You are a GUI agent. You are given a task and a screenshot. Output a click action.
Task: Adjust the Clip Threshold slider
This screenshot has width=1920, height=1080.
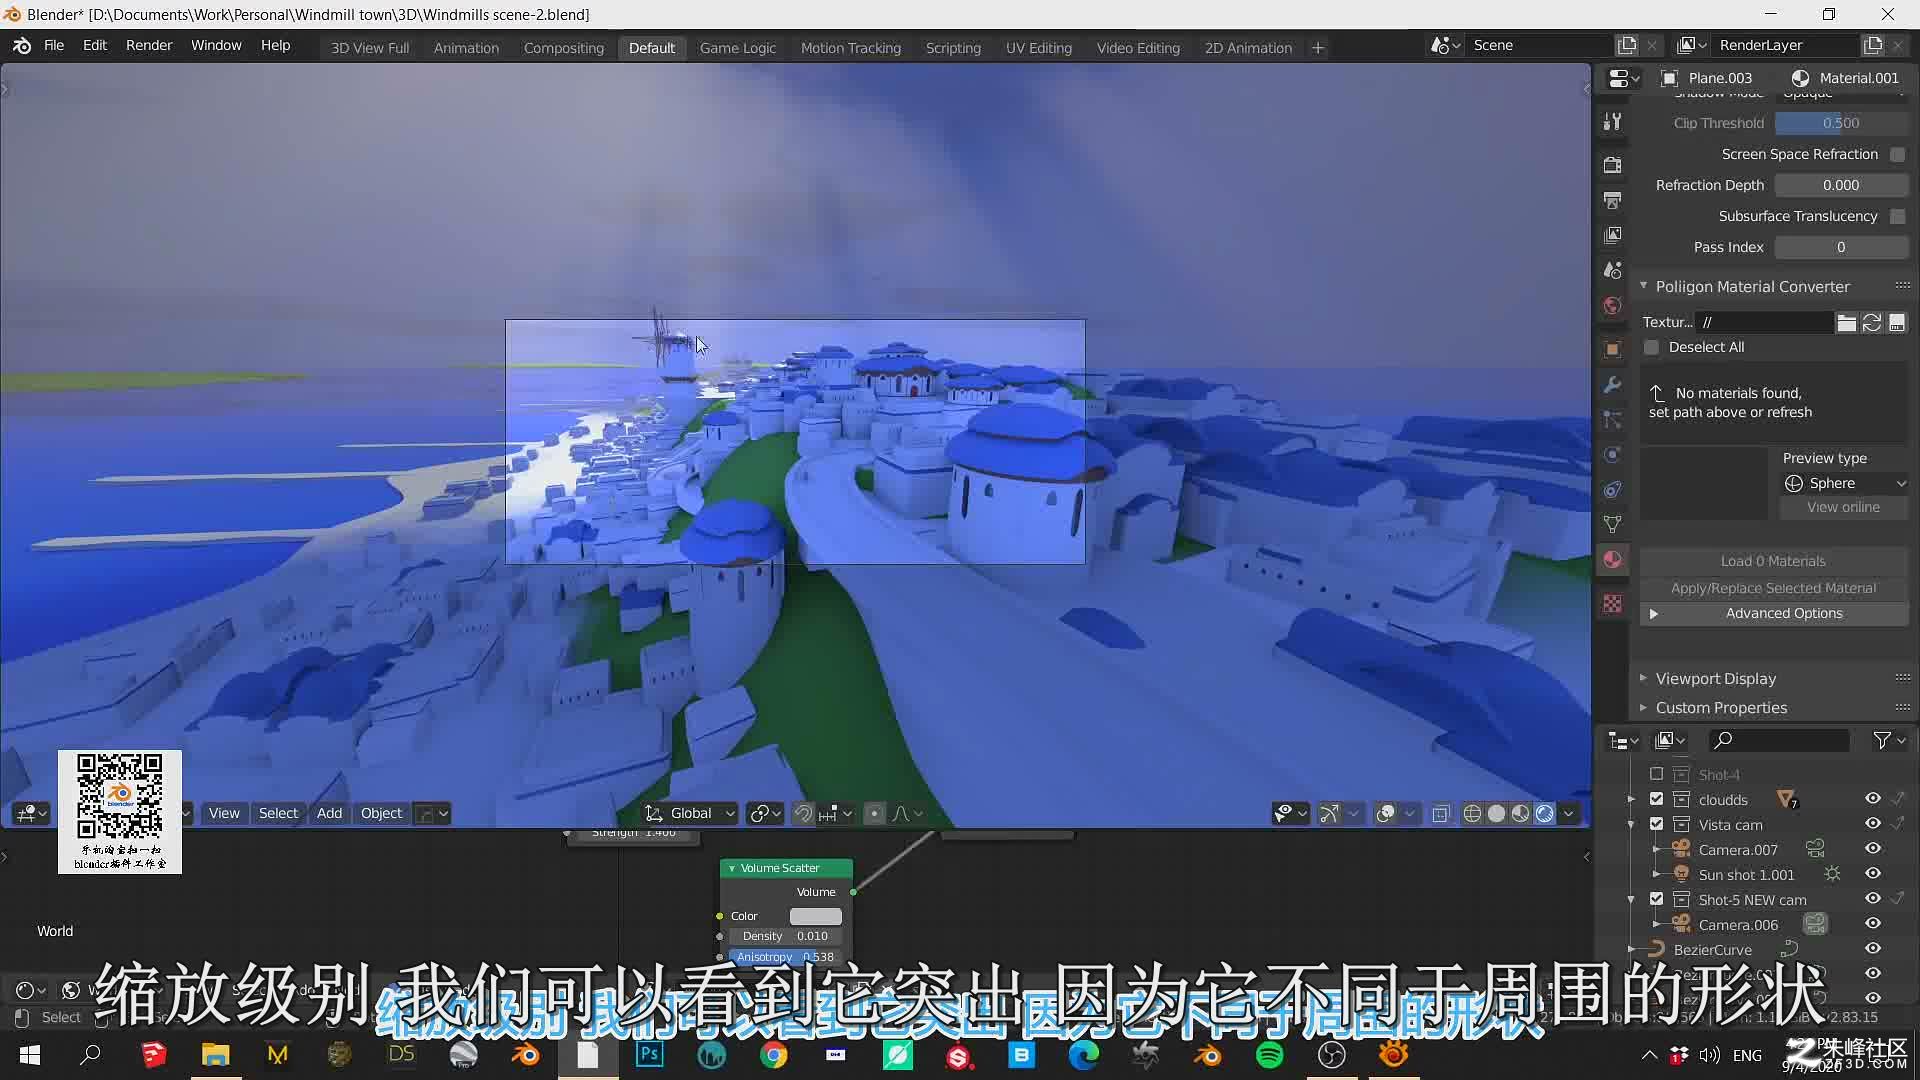click(1842, 123)
